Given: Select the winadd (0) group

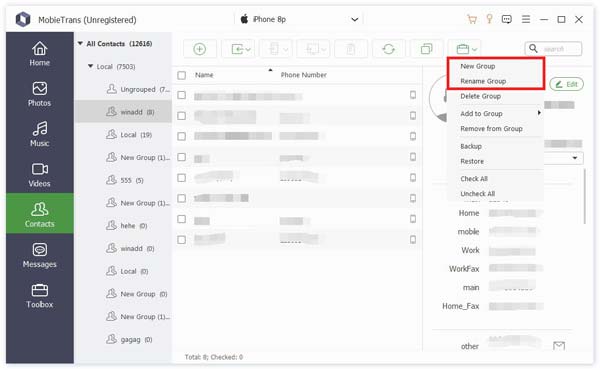Looking at the screenshot, I should (x=123, y=248).
